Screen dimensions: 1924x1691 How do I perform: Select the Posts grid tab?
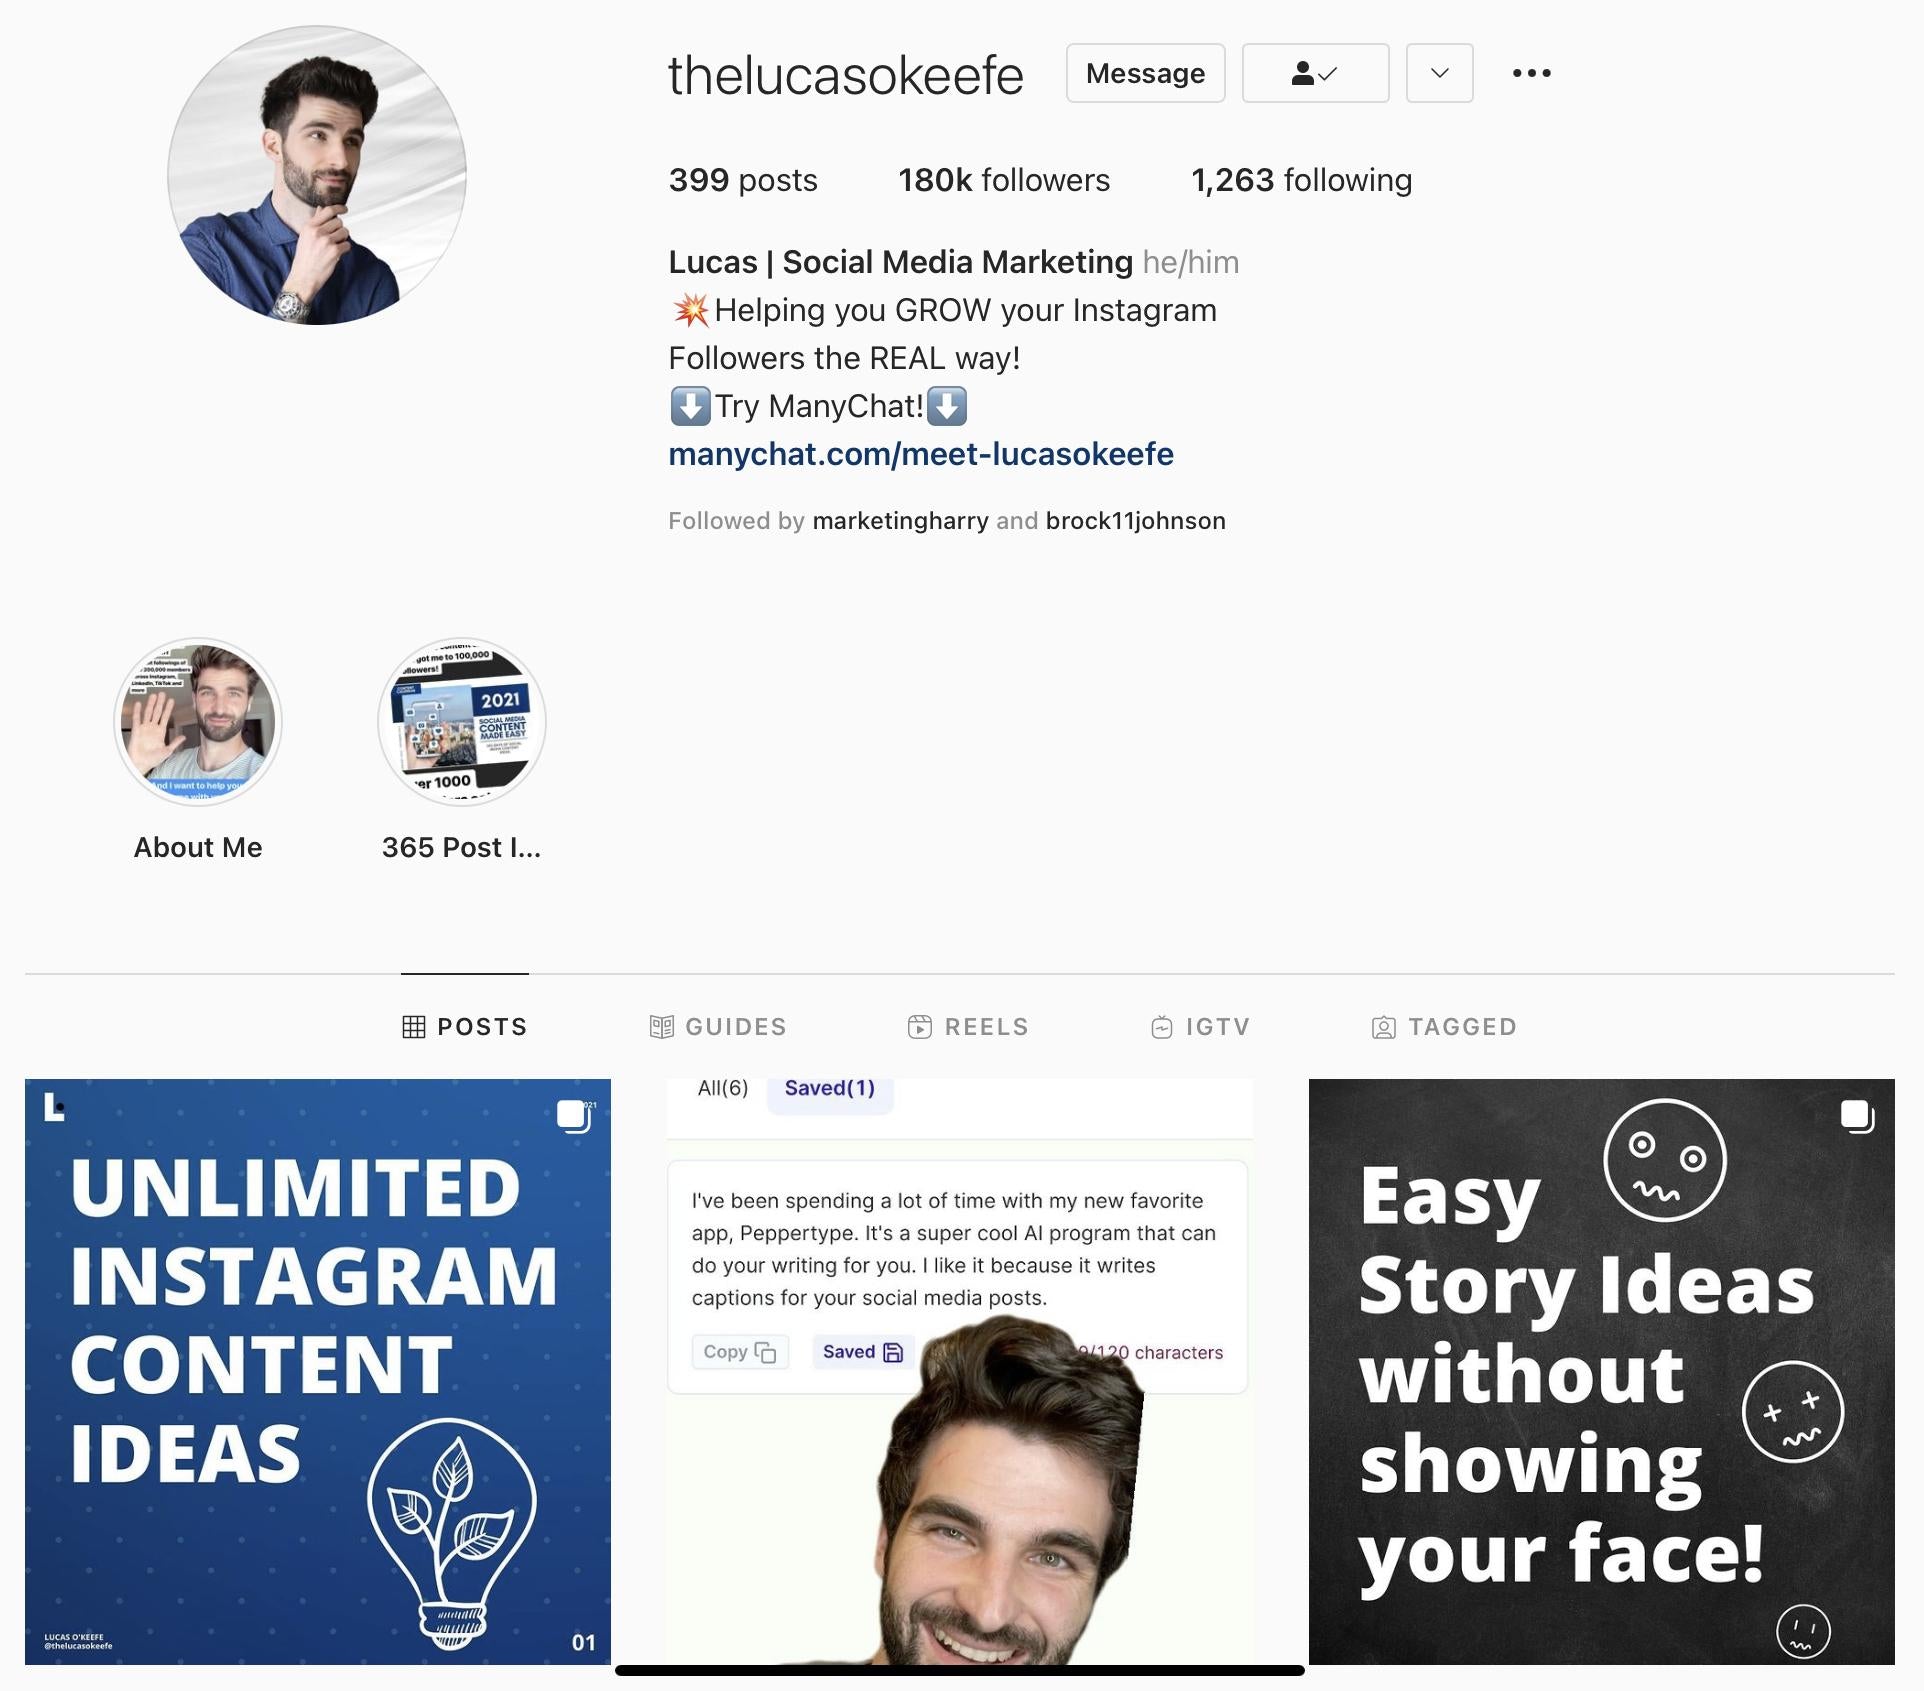point(465,1027)
